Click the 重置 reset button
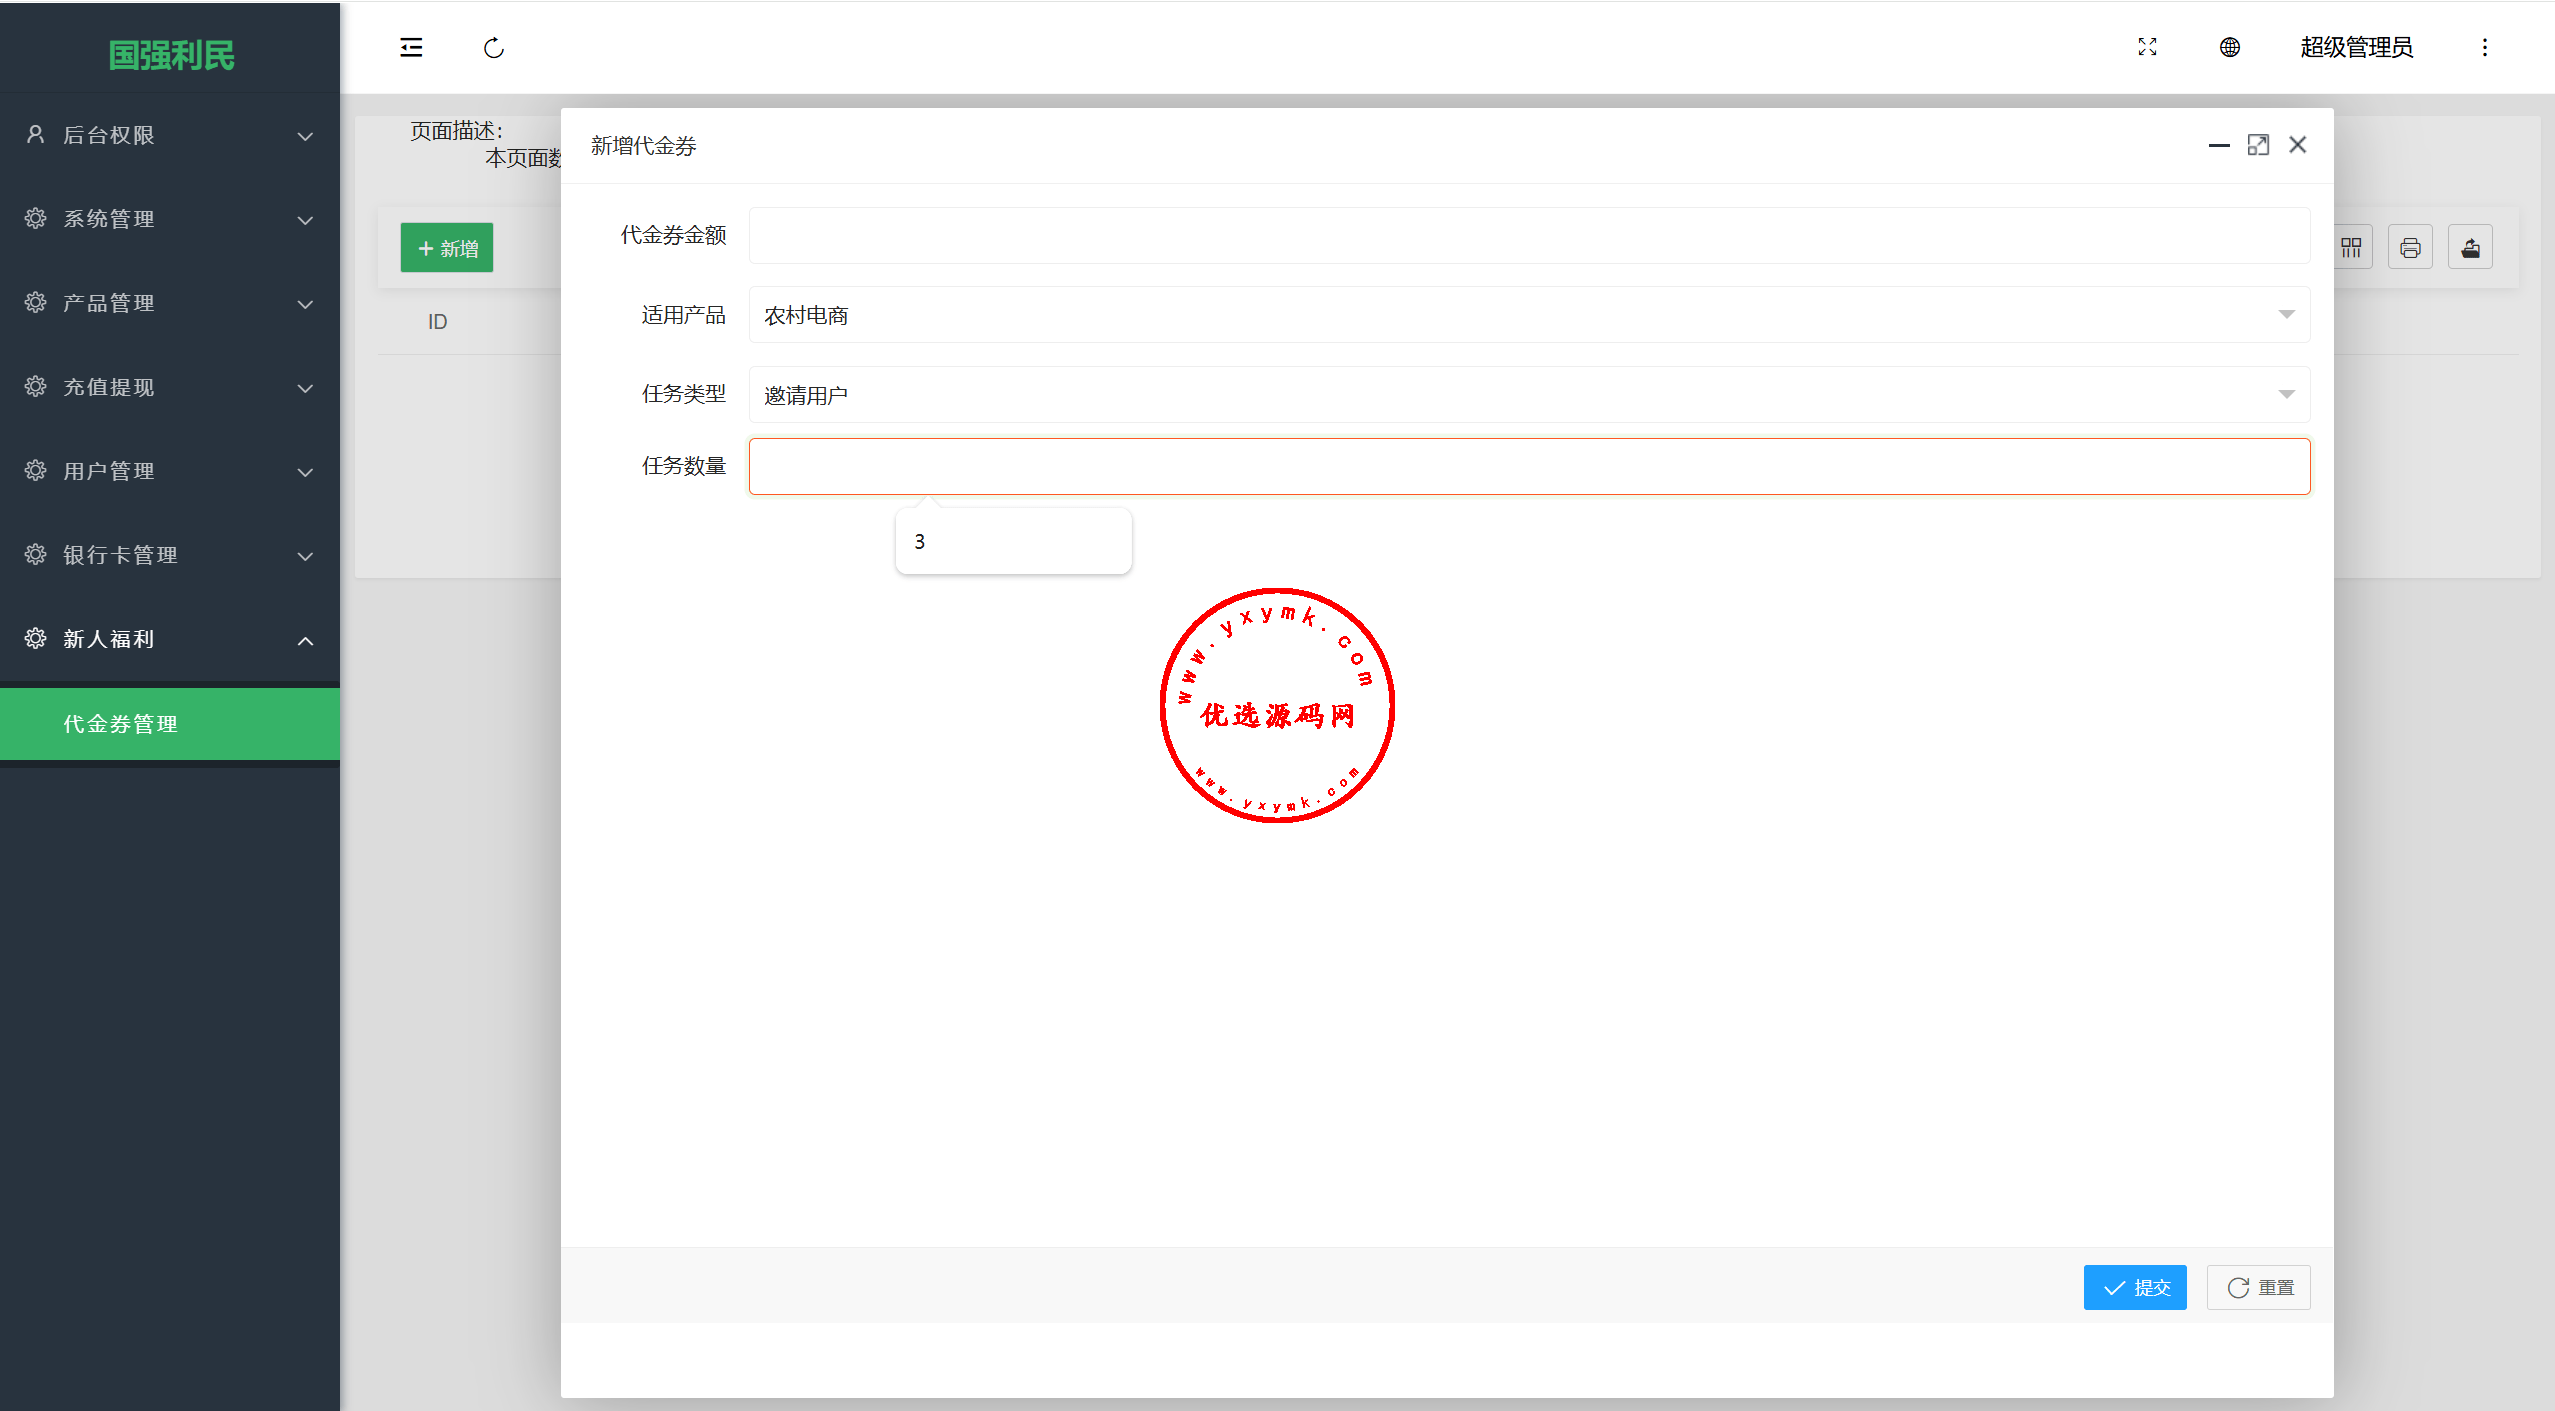The image size is (2555, 1411). pos(2258,1287)
